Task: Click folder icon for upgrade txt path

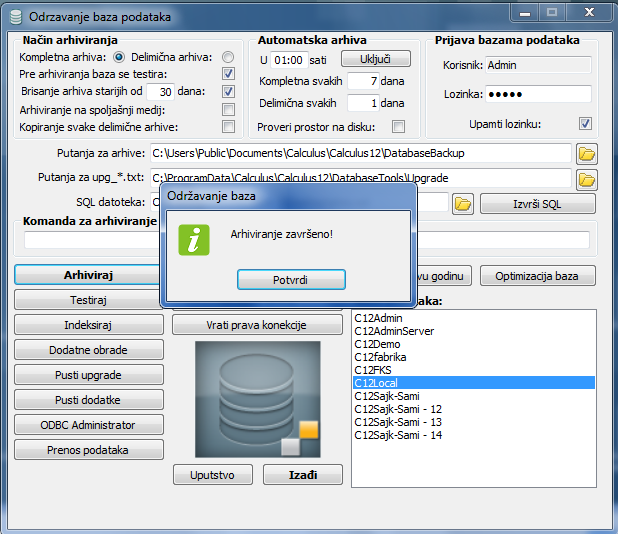Action: [x=587, y=179]
